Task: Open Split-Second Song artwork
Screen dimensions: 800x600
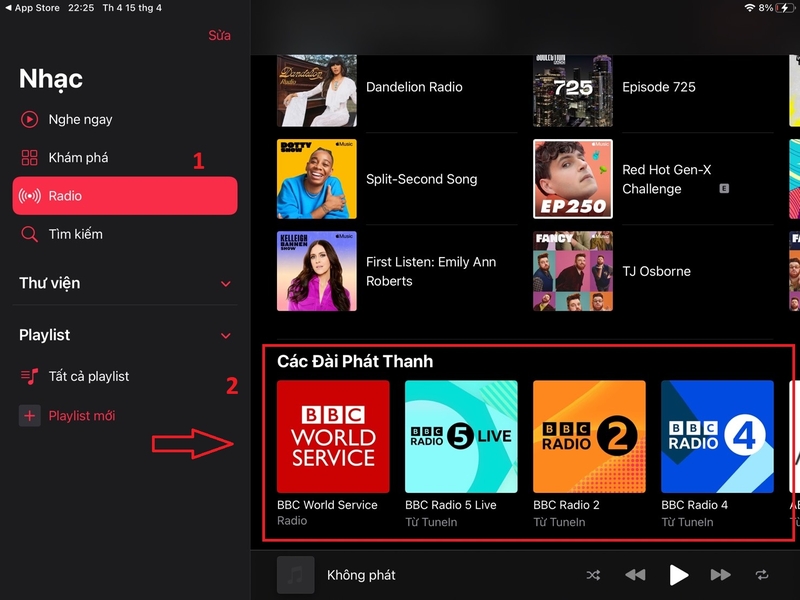Action: [x=317, y=179]
